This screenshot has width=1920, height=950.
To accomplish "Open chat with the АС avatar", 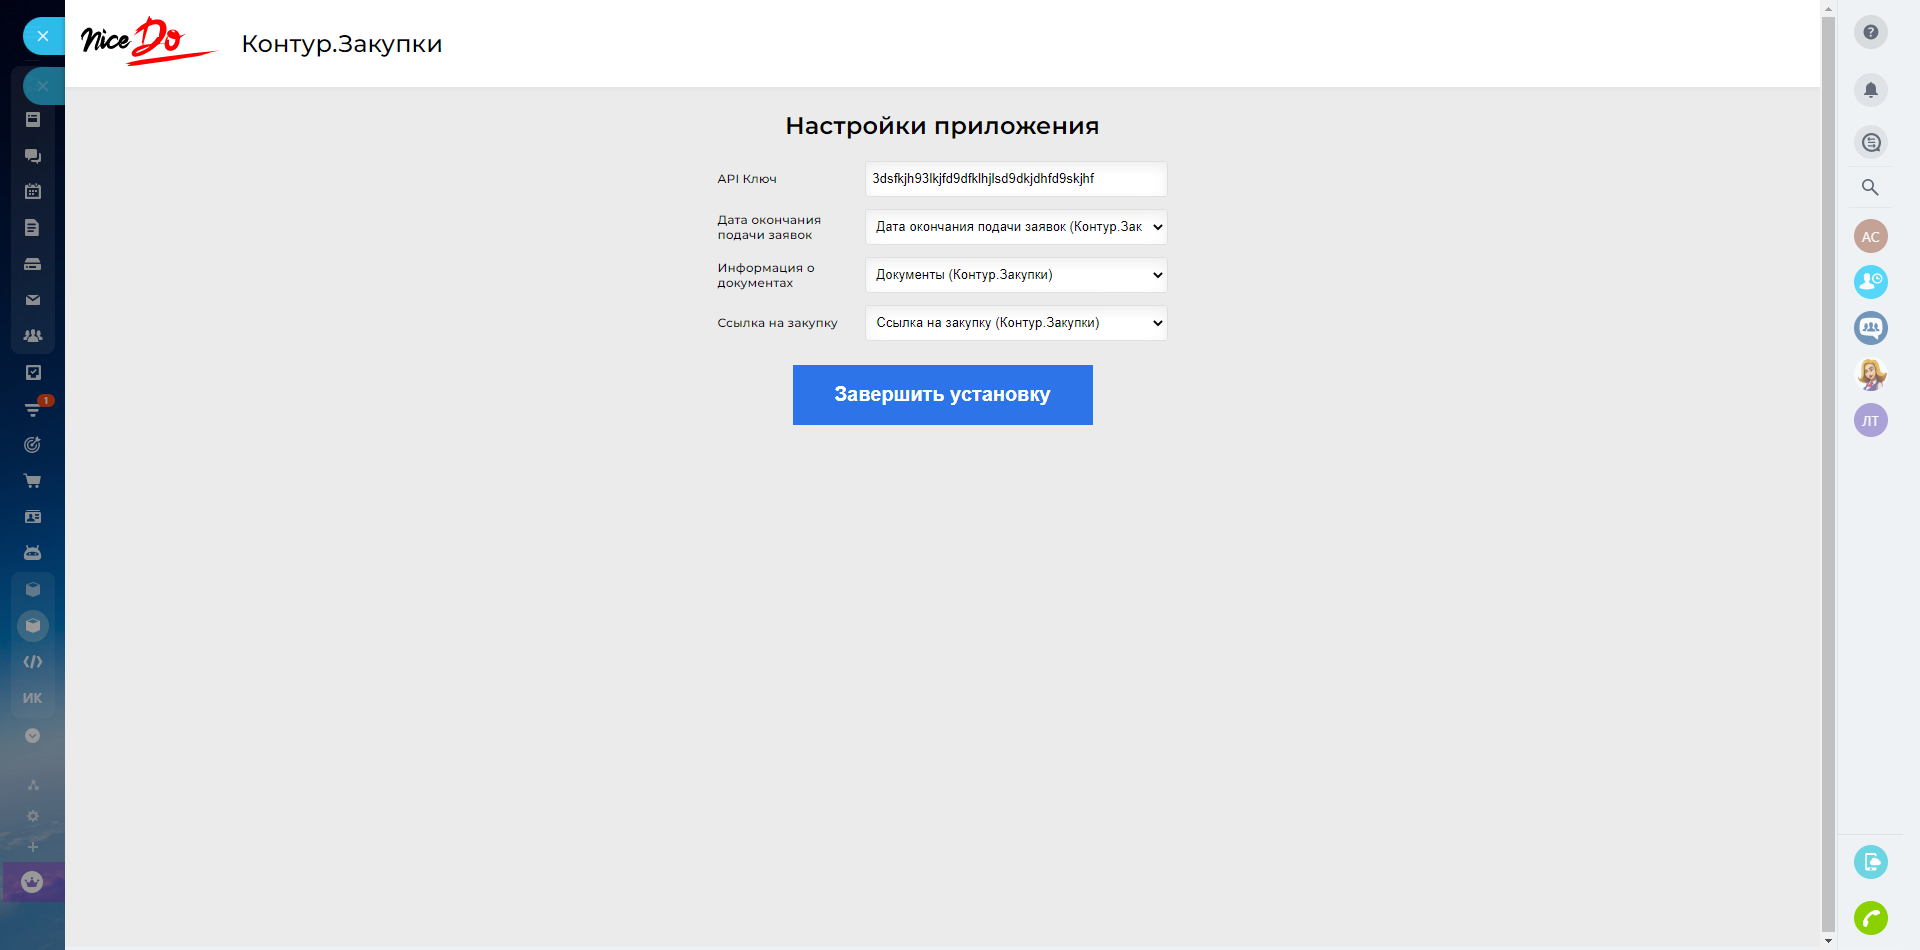I will [x=1871, y=236].
